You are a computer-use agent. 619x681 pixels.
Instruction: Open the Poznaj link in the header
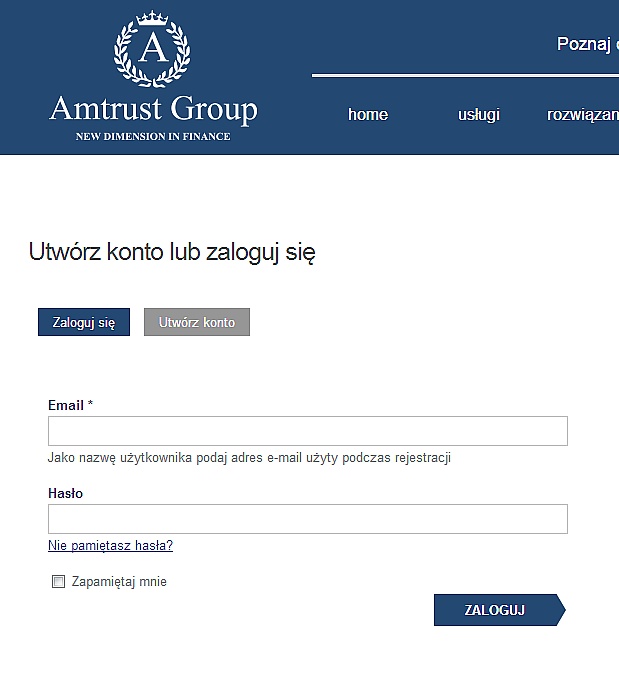click(x=587, y=44)
